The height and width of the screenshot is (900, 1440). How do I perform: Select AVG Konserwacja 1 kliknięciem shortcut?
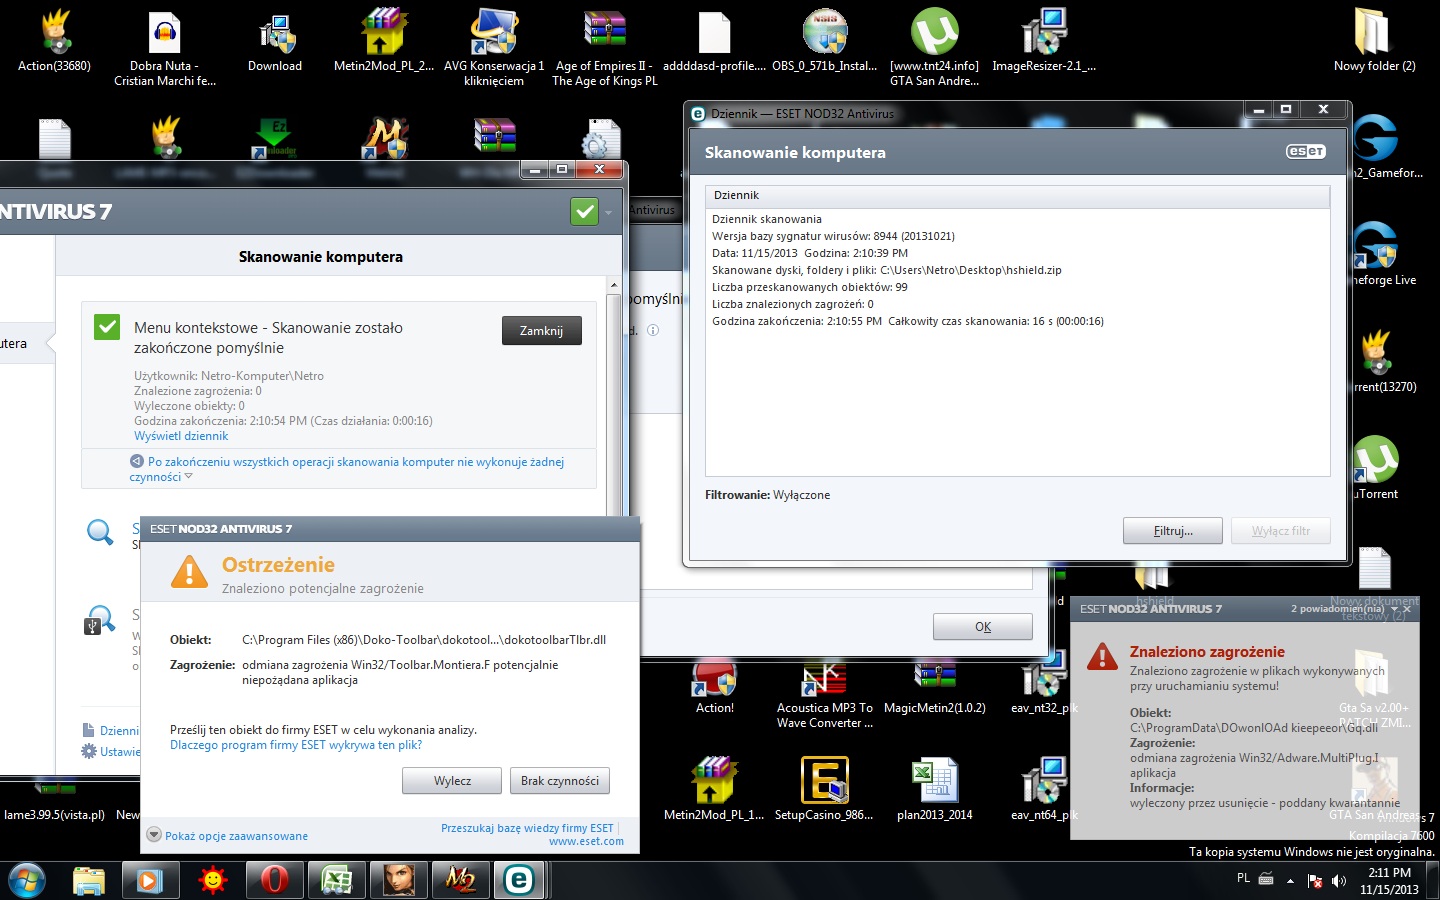[494, 48]
